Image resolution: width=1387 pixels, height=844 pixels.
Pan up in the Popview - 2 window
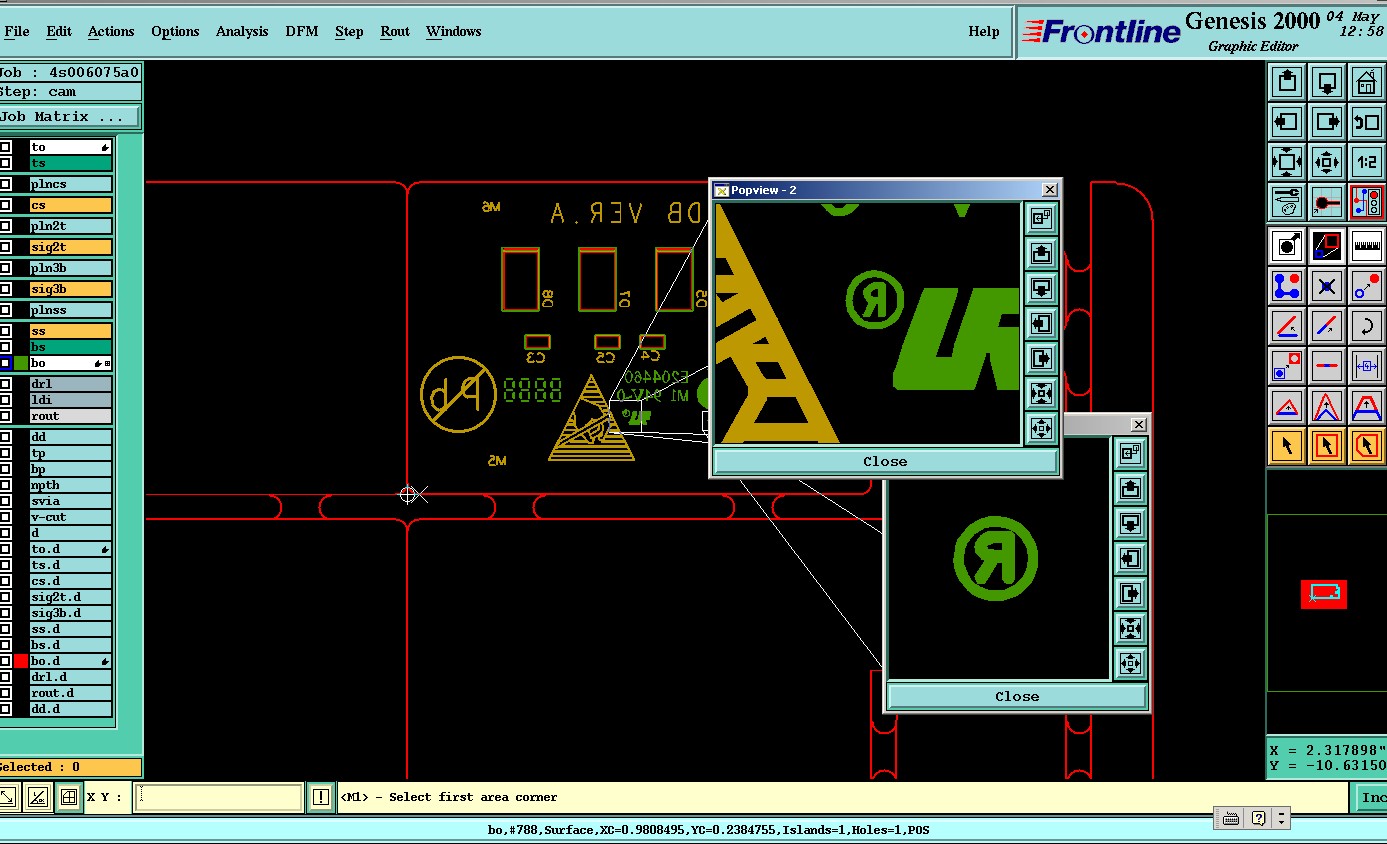click(x=1041, y=253)
